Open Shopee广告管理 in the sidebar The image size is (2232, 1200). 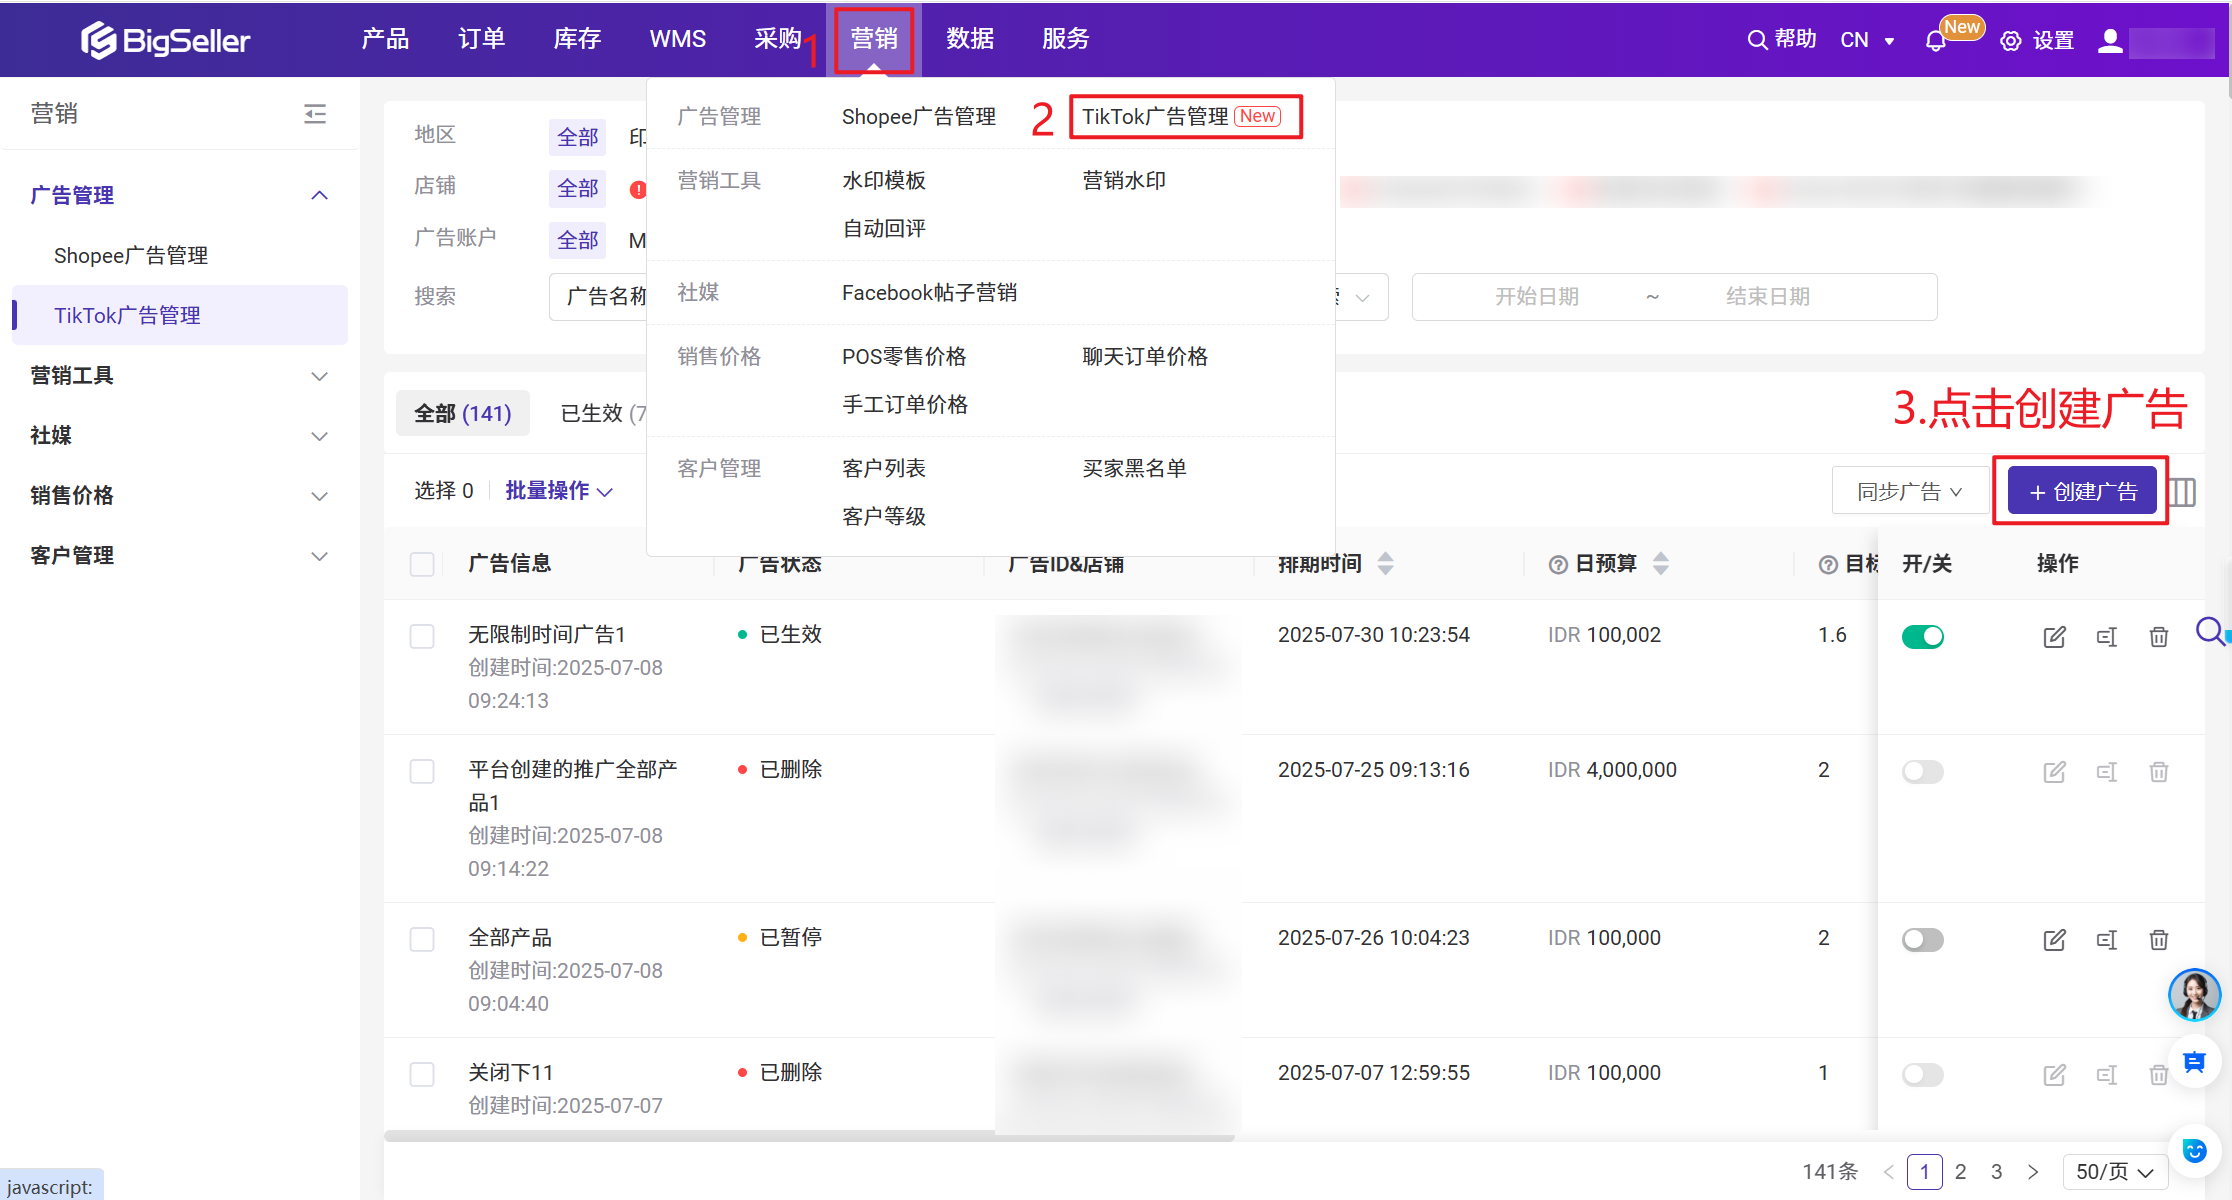(131, 256)
